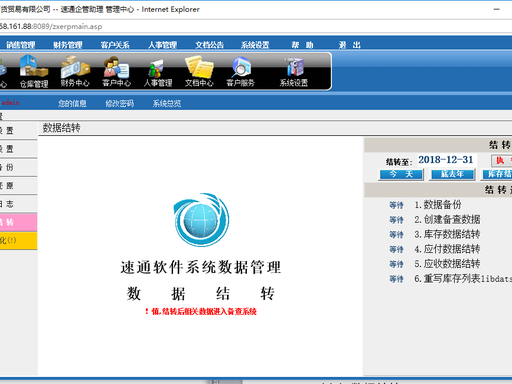
Task: Click the globe logo in the main panel
Action: (x=201, y=220)
